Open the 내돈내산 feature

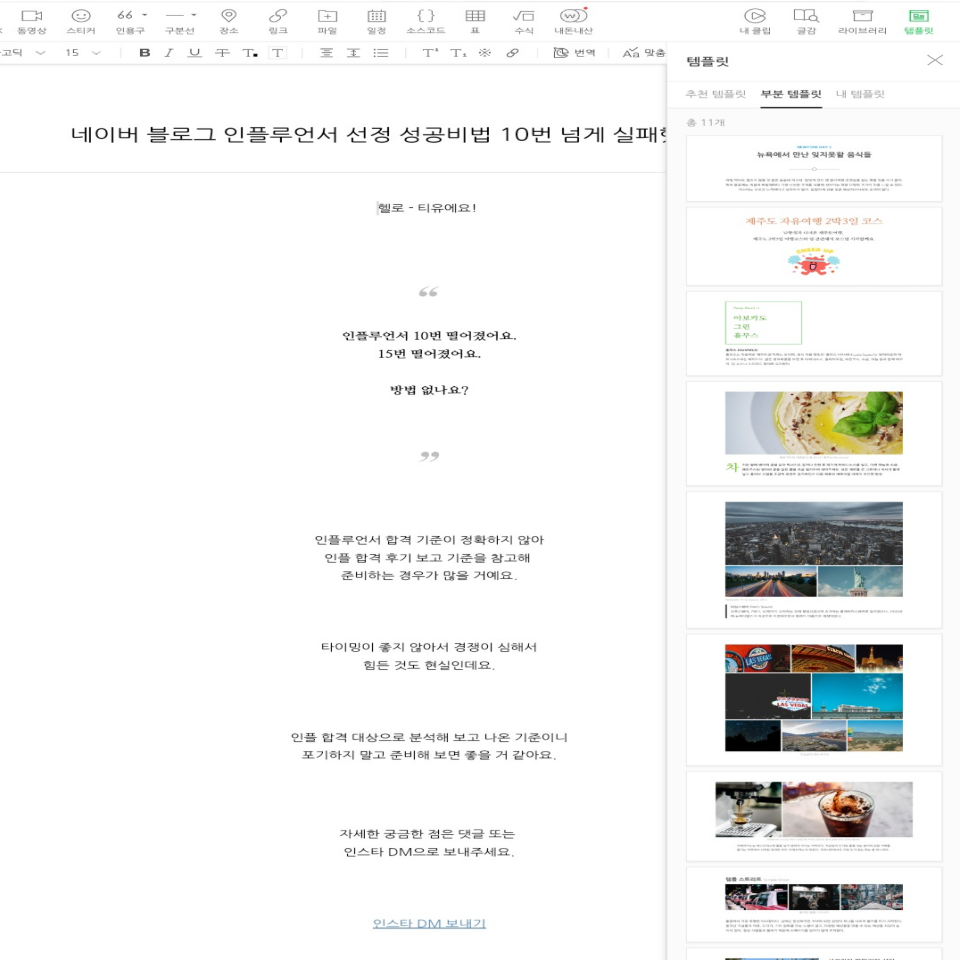pos(573,21)
